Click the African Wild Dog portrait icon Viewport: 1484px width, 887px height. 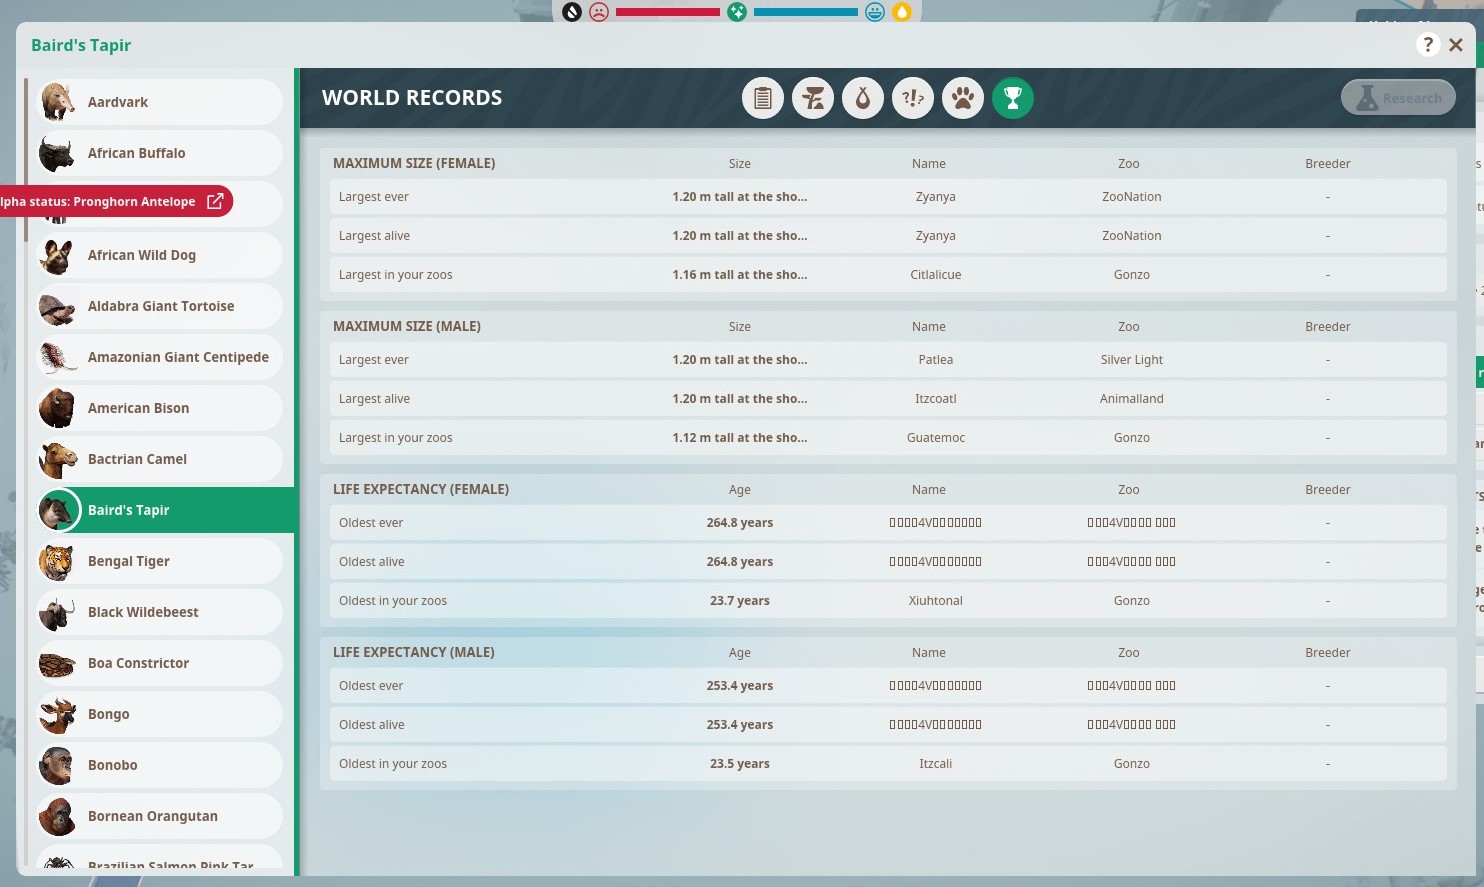[x=58, y=255]
